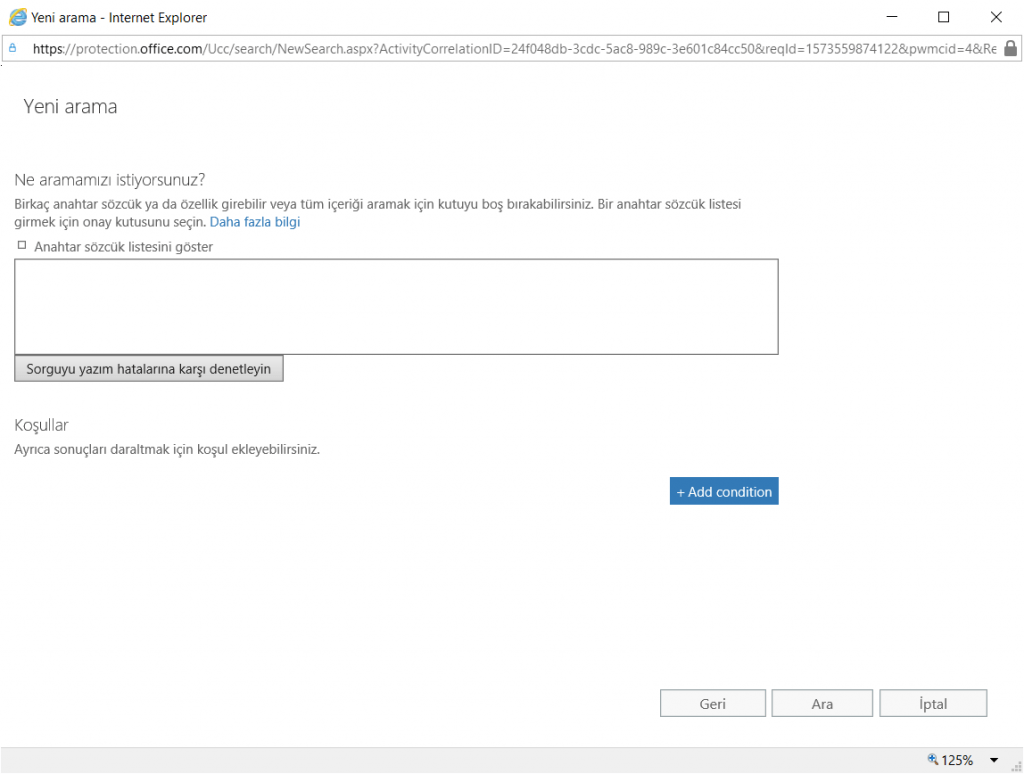Maximize the Internet Explorer window
Viewport: 1024px width, 774px height.
pos(943,17)
